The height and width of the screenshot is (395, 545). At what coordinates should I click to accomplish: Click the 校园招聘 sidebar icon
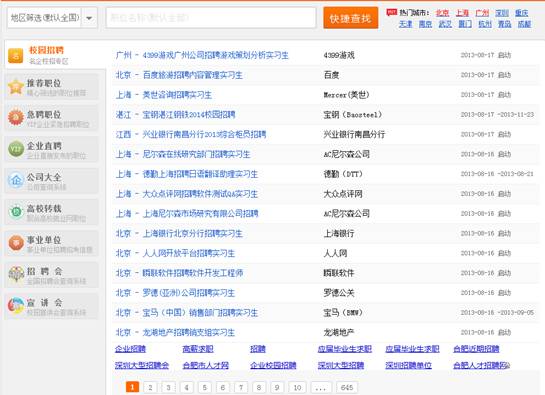click(x=16, y=56)
